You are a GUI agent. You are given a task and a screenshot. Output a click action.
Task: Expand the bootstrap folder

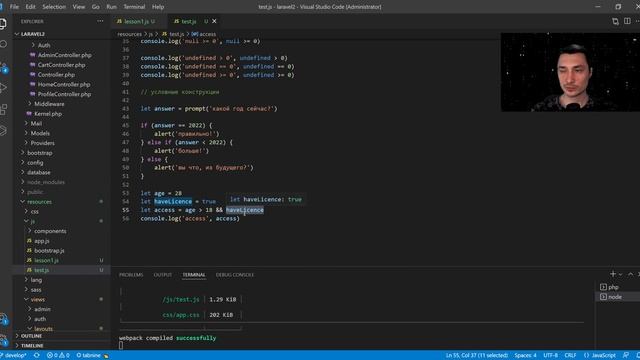(40, 153)
